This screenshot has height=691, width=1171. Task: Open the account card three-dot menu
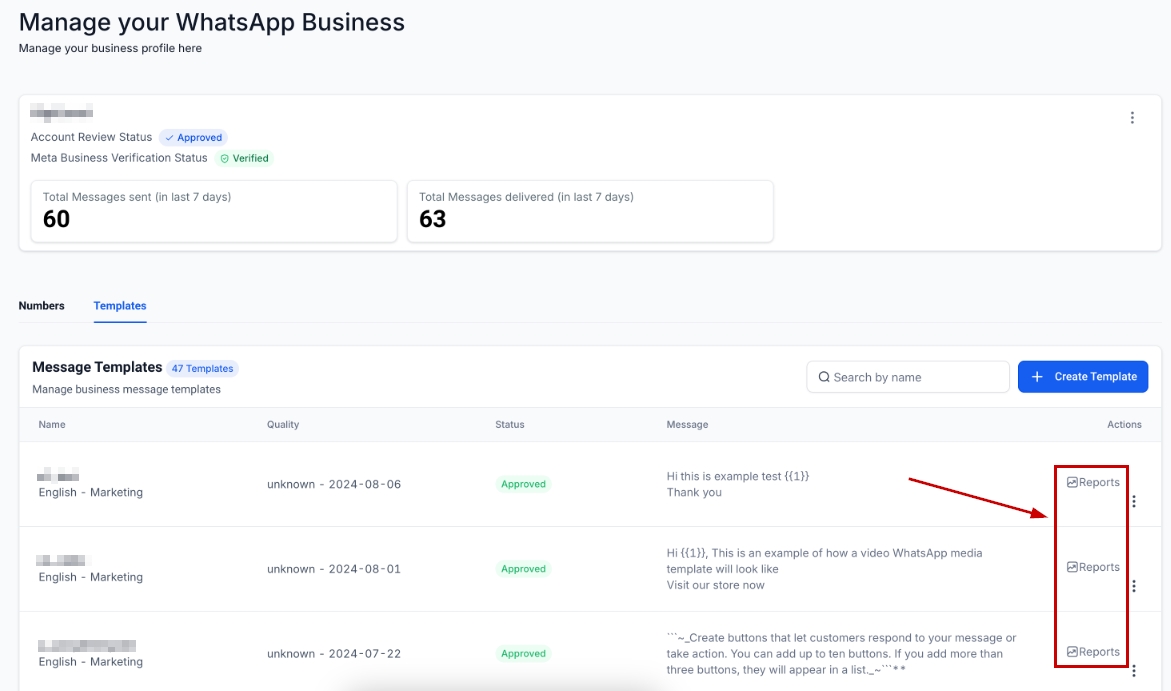tap(1132, 118)
